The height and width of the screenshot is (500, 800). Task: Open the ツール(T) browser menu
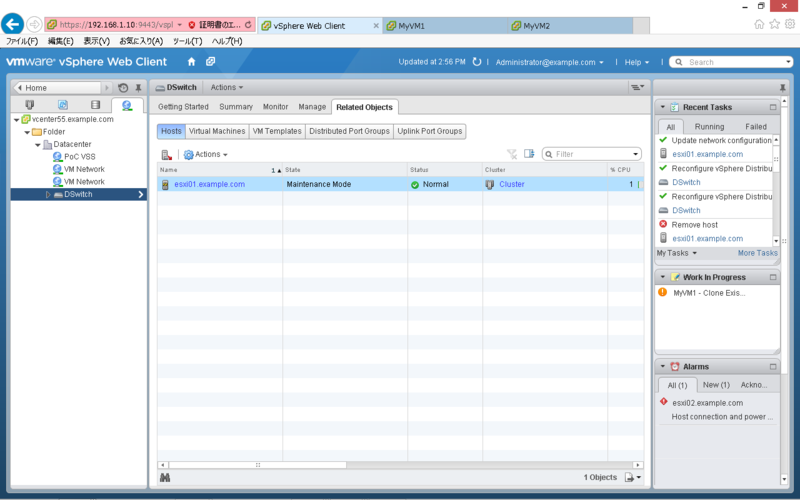[187, 41]
